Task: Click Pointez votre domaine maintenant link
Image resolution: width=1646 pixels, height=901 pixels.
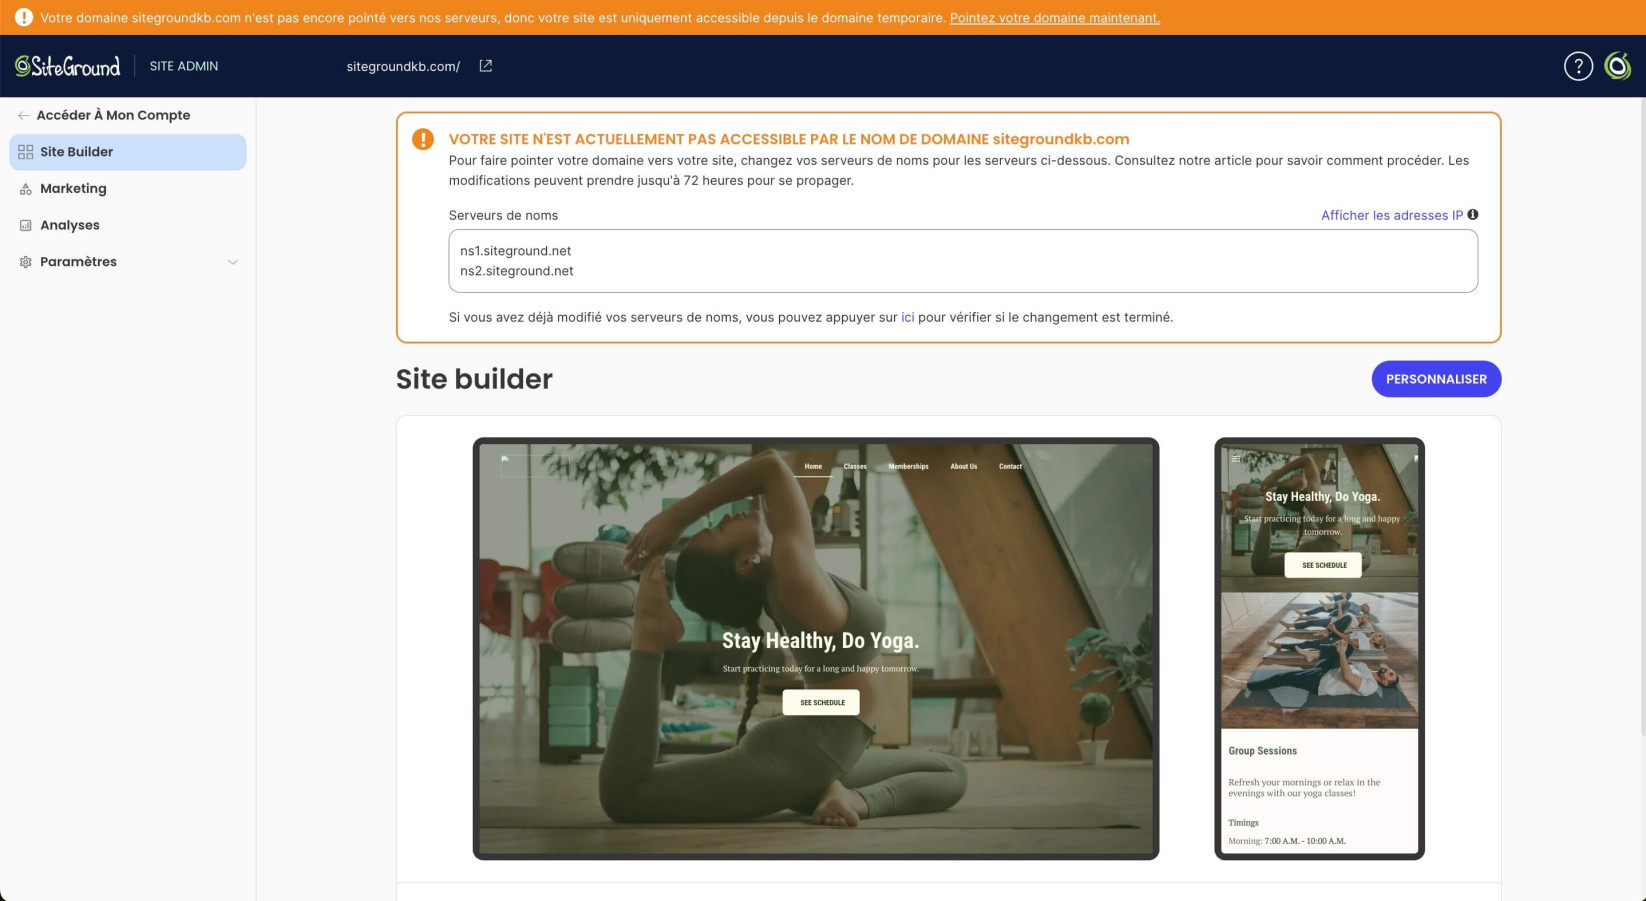Action: pyautogui.click(x=1055, y=18)
